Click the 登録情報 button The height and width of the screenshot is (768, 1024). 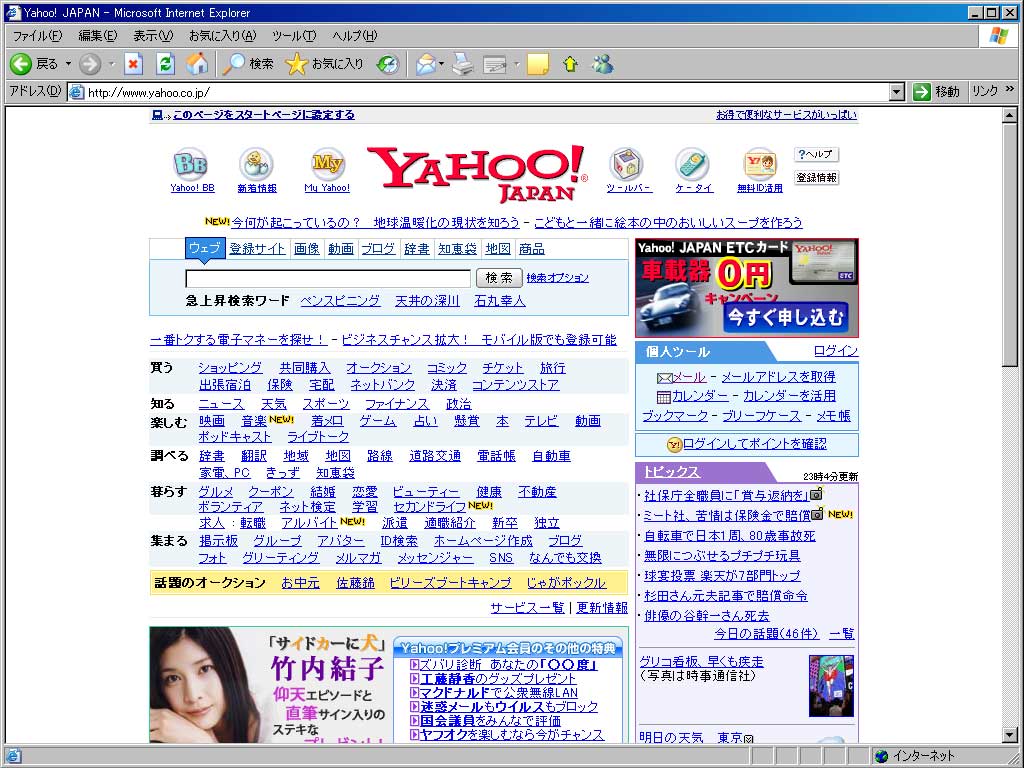(816, 177)
